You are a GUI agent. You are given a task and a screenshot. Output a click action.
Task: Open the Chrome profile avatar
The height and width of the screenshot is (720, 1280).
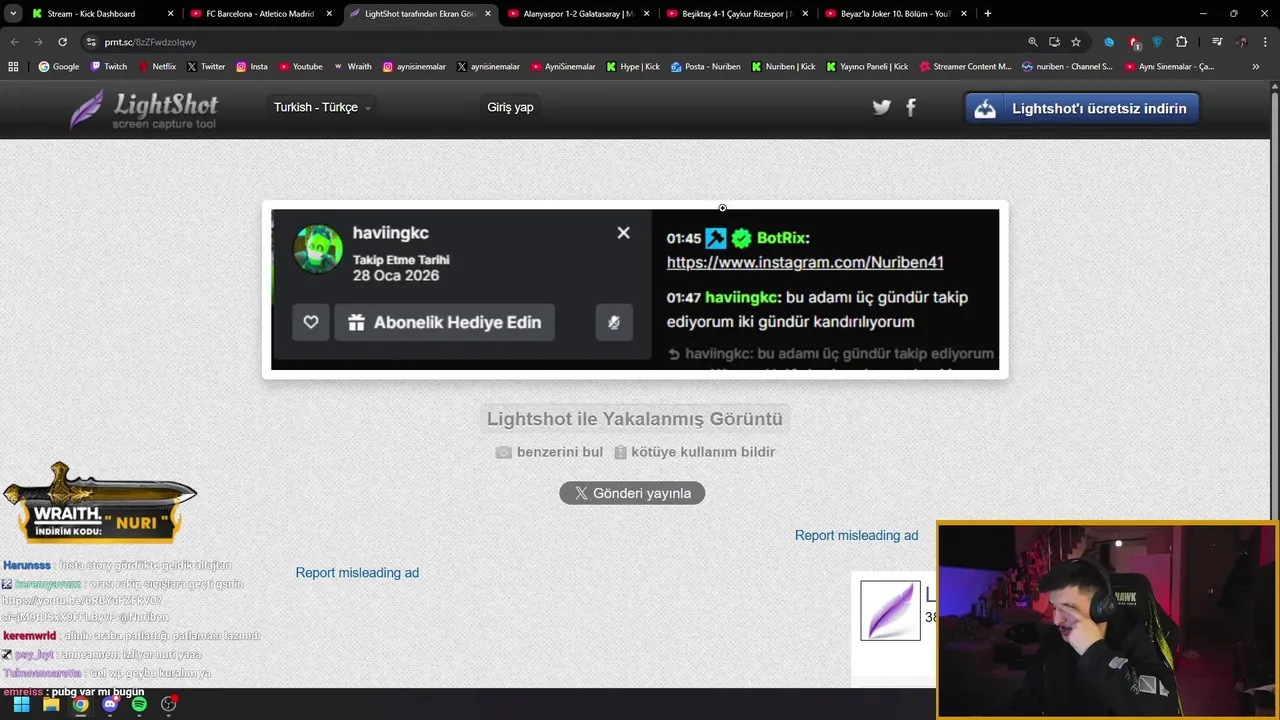1241,42
